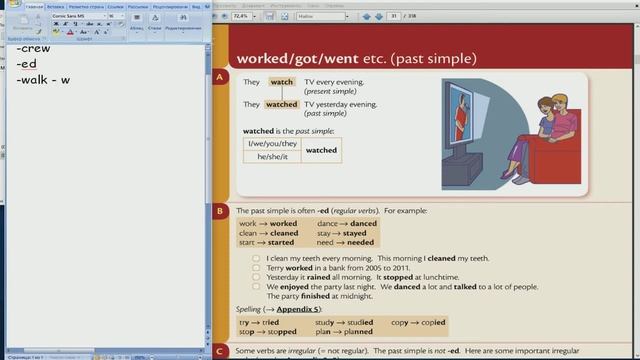Click bullet beside 'I clean my teeth'
This screenshot has width=640, height=360.
pos(256,258)
